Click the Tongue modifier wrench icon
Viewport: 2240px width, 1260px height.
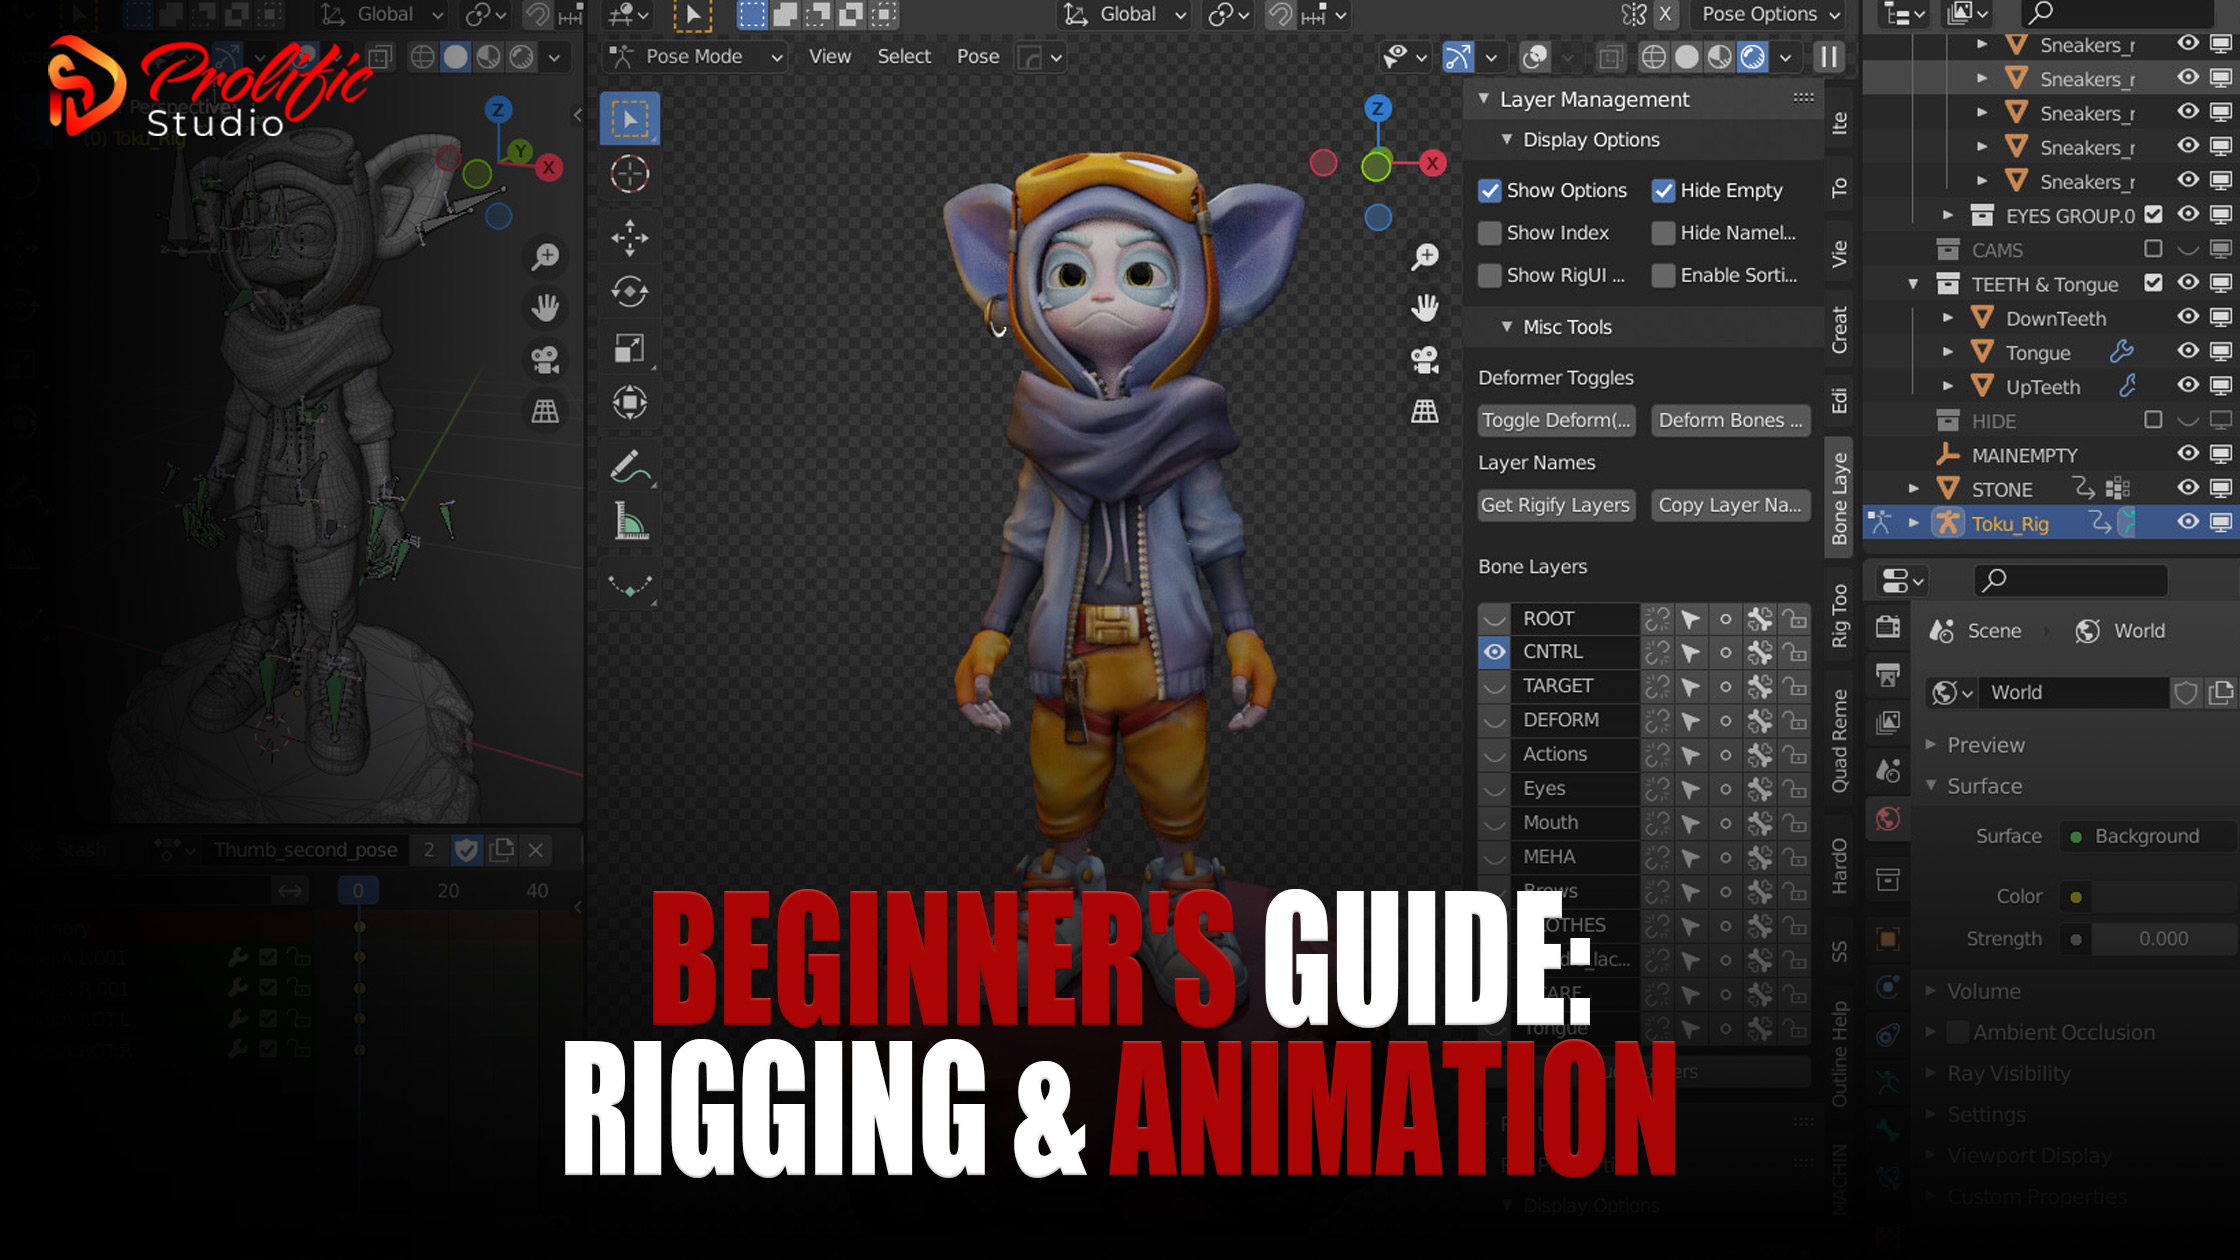2120,352
